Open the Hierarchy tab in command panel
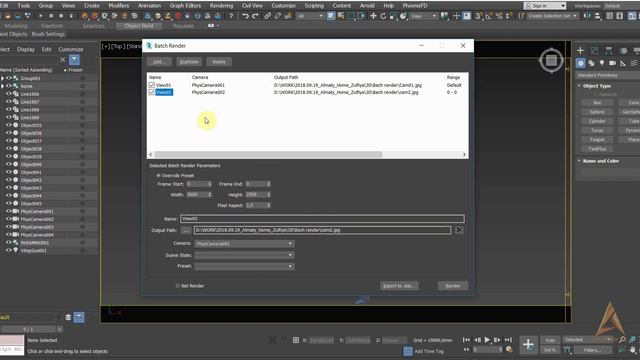This screenshot has height=360, width=640. tap(609, 50)
